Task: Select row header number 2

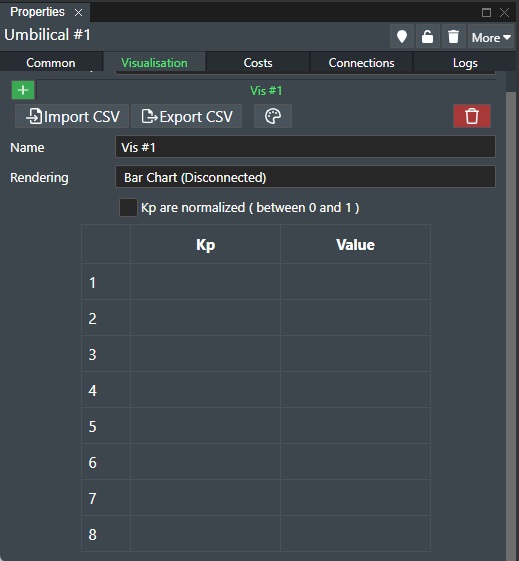Action: coord(106,318)
